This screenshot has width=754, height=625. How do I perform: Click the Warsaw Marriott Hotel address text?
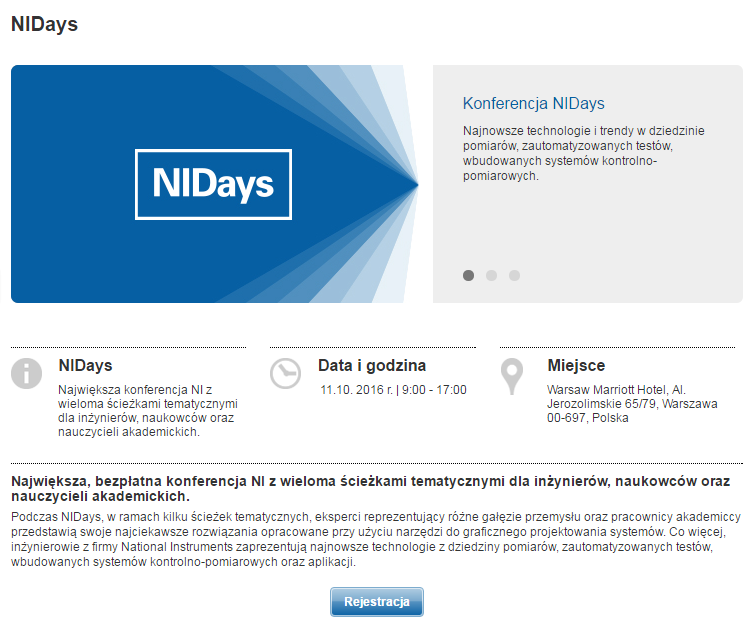(x=632, y=403)
